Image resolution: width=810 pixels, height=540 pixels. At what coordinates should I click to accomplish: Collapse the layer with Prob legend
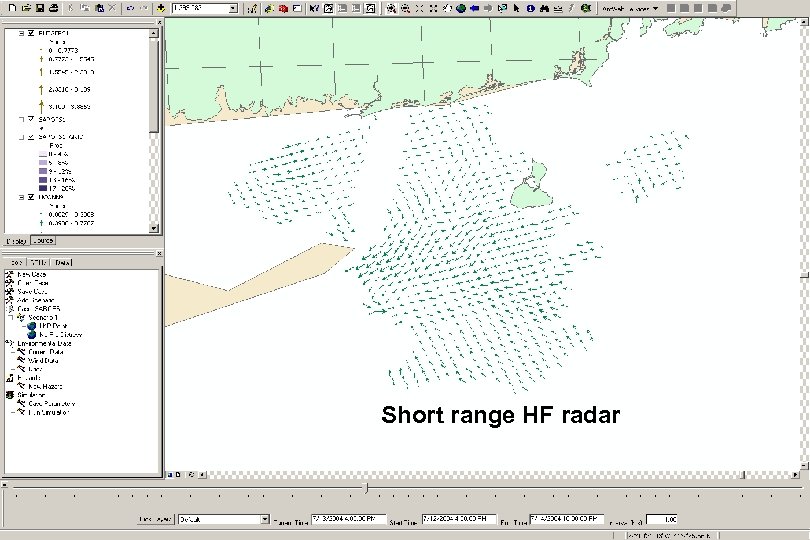click(x=22, y=137)
